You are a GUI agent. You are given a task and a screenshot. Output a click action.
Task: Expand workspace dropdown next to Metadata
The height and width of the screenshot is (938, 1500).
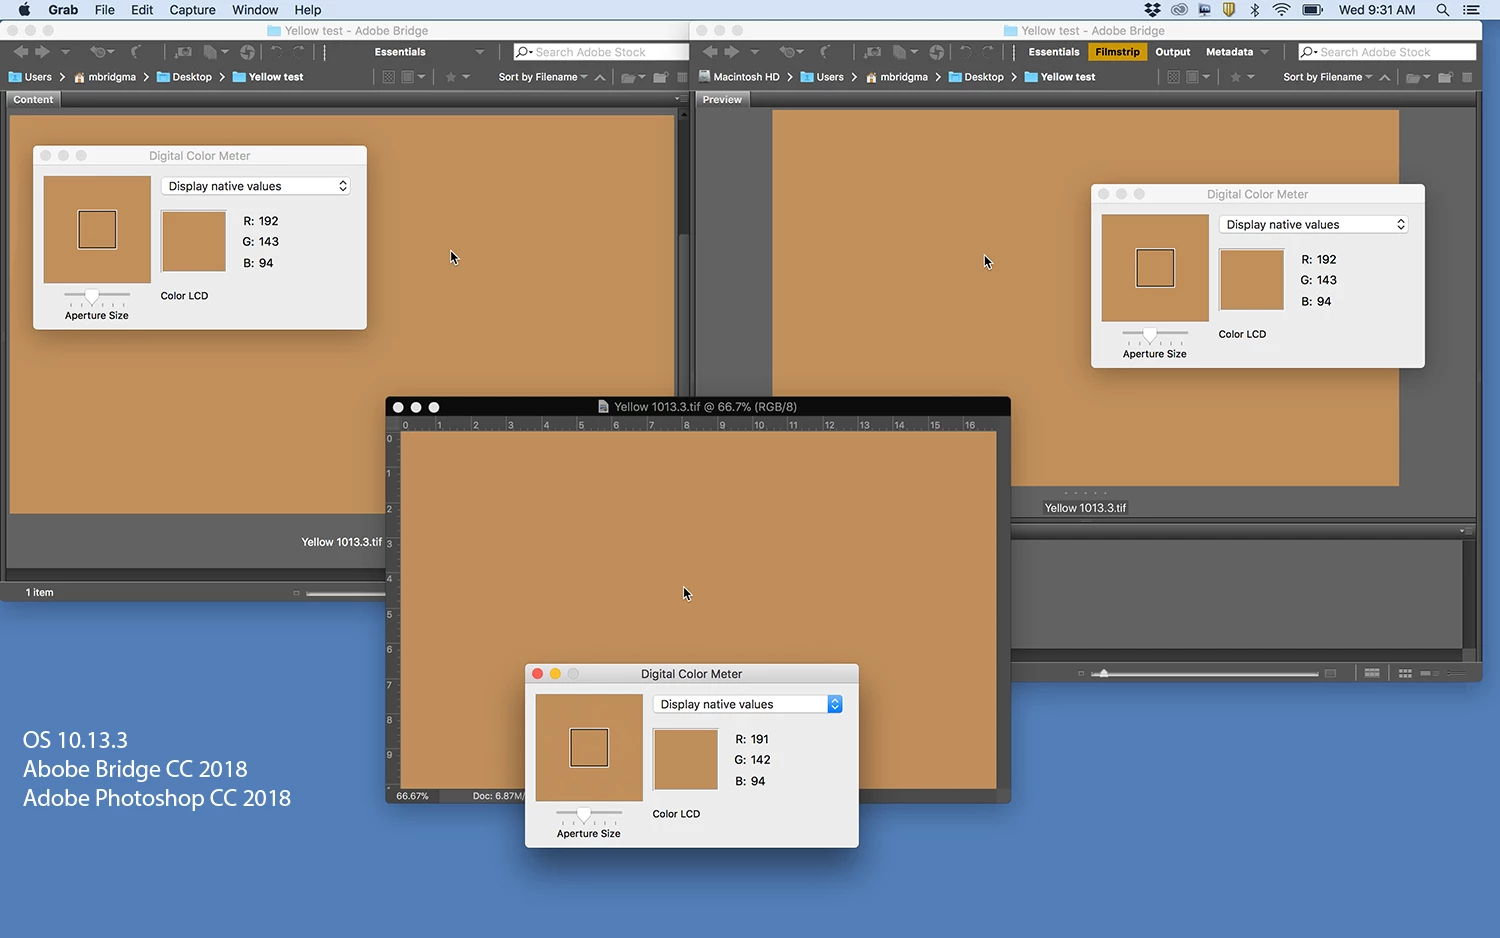click(x=1264, y=52)
